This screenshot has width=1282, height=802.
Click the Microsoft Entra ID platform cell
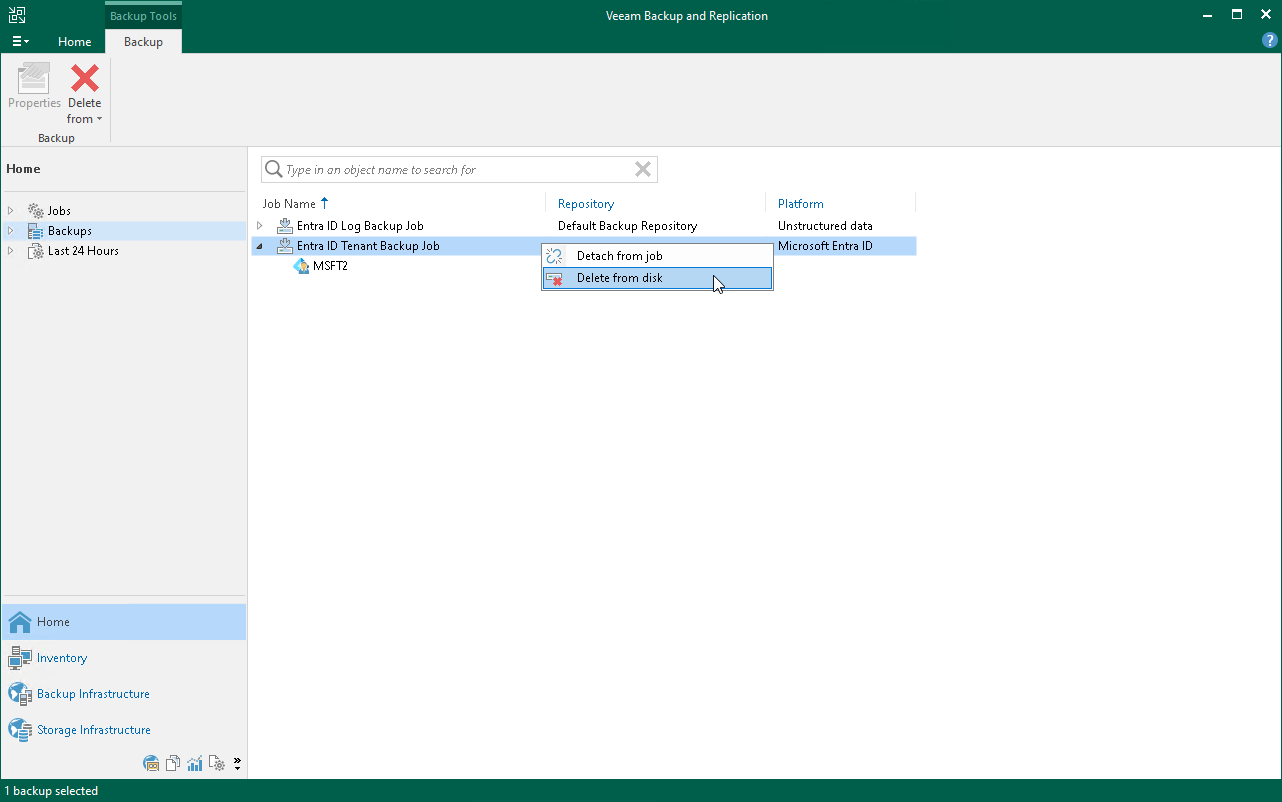pyautogui.click(x=825, y=246)
